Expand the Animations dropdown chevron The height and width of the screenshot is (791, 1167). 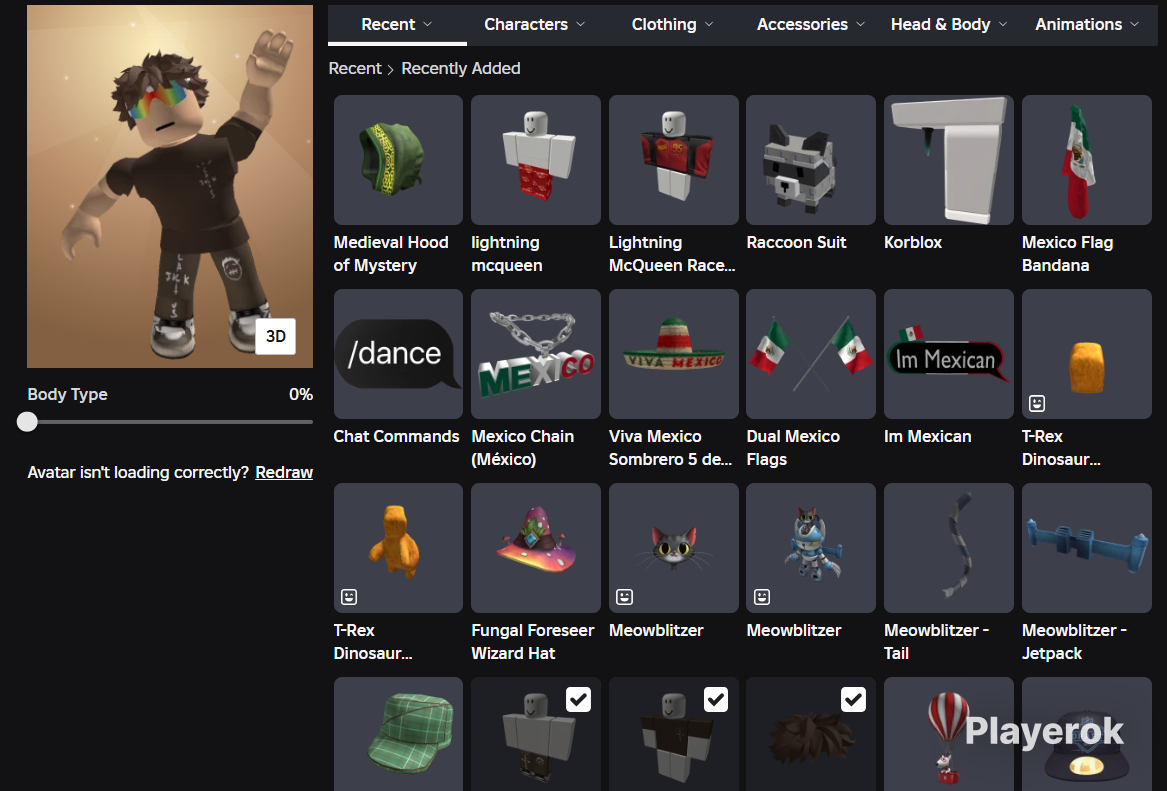tap(1135, 25)
